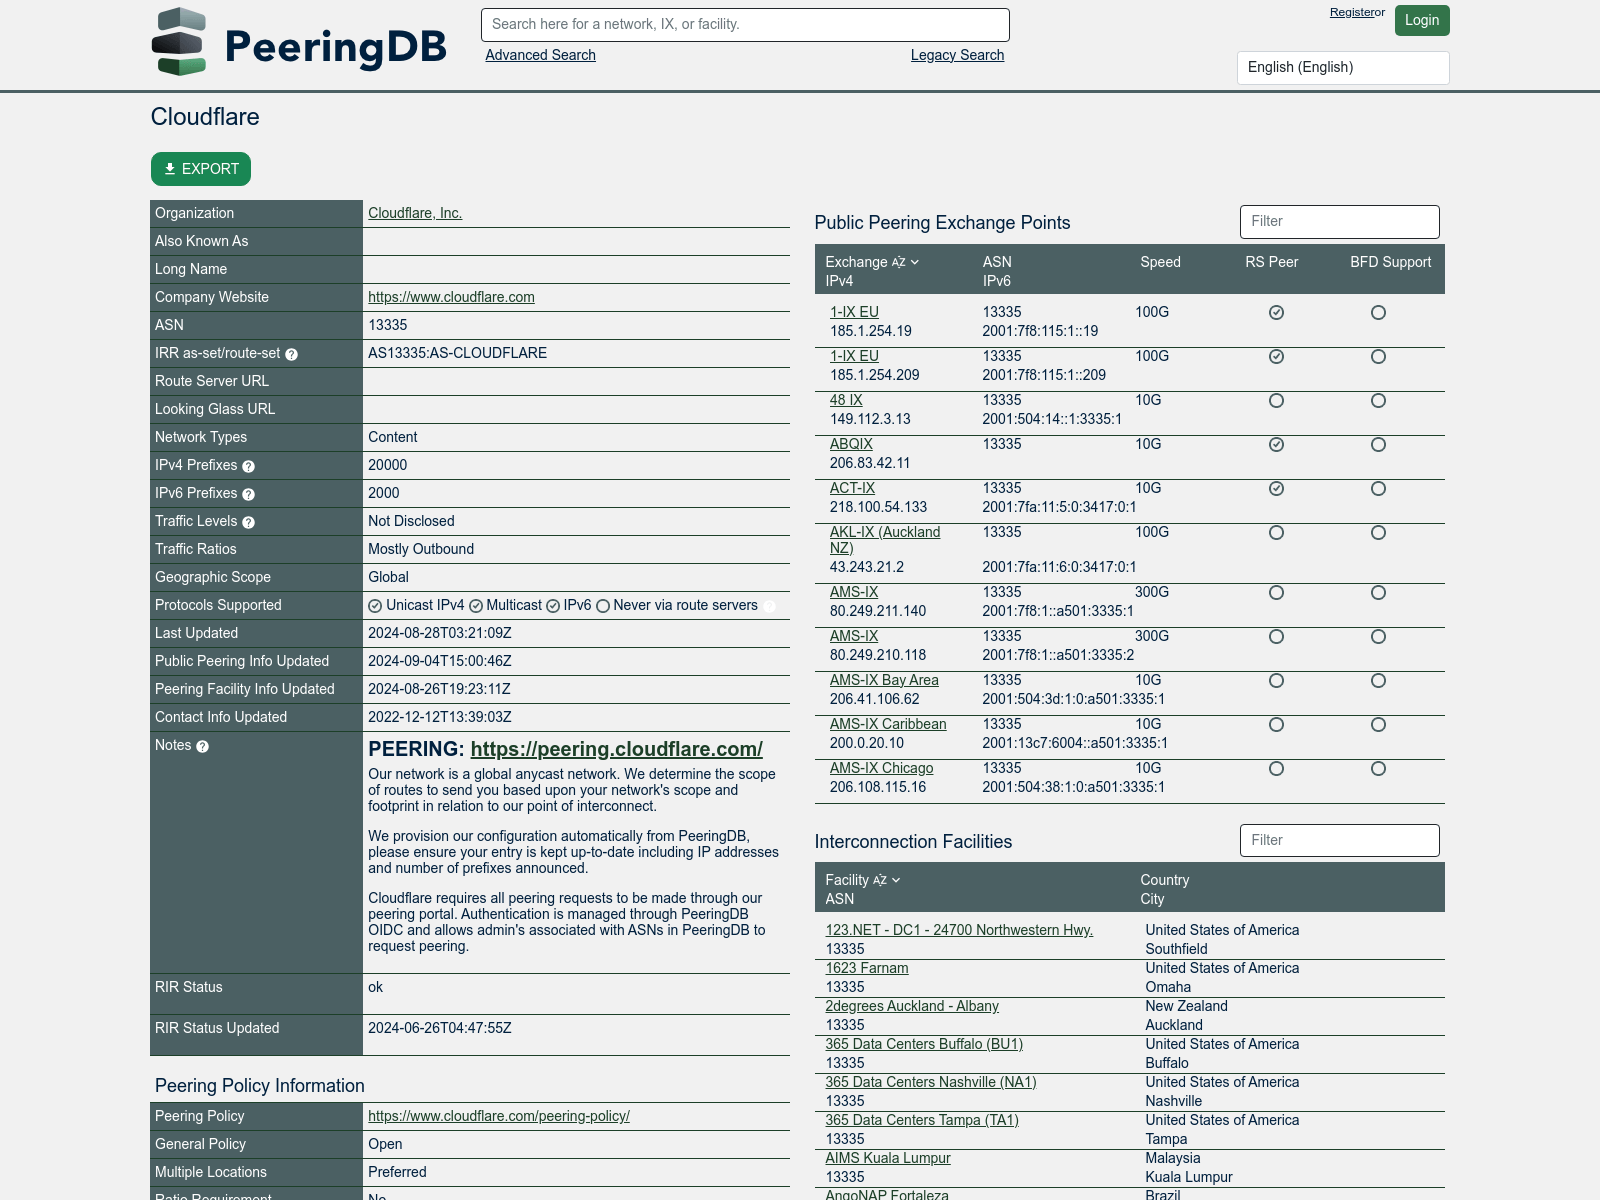Image resolution: width=1600 pixels, height=1200 pixels.
Task: Click the Login button
Action: [x=1421, y=20]
